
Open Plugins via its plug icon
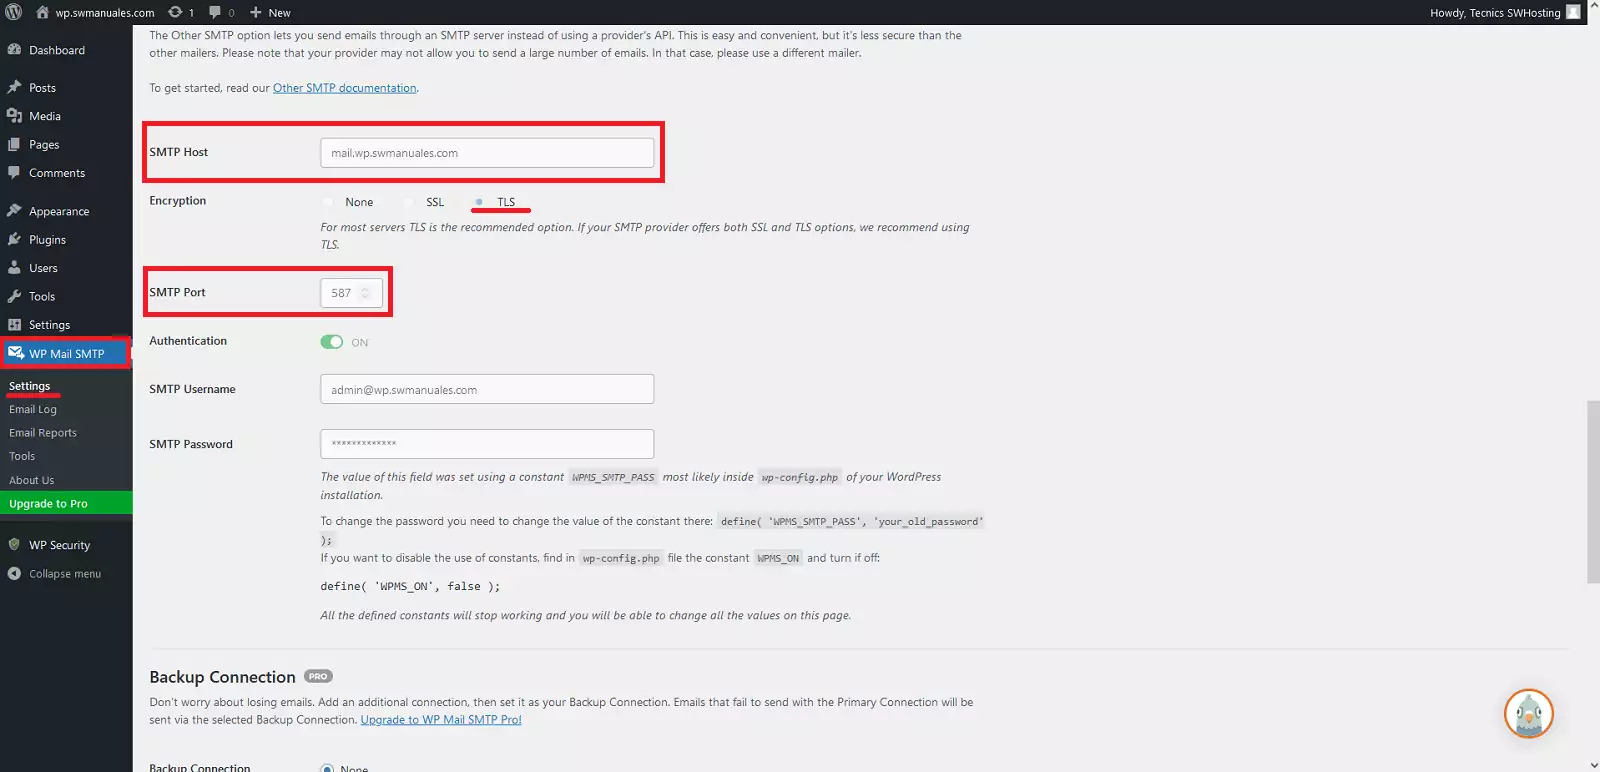click(14, 240)
